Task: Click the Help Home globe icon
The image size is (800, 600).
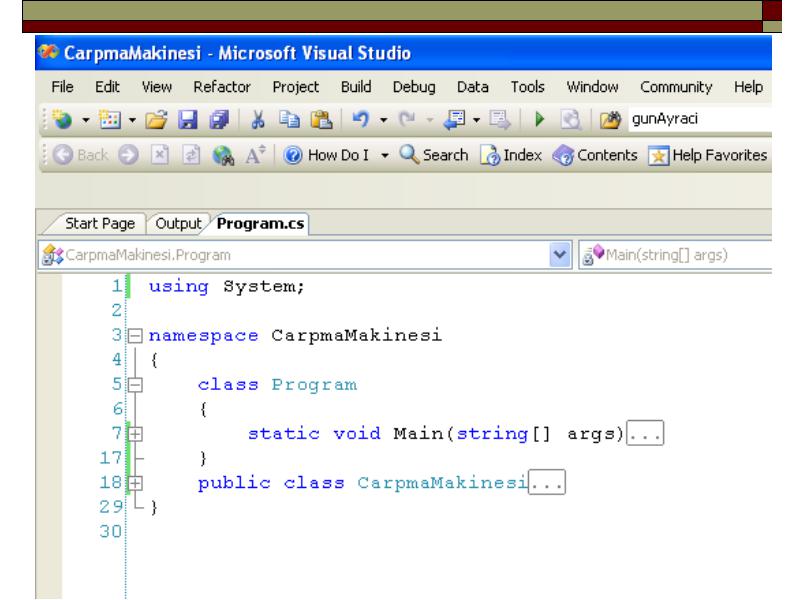Action: coord(223,155)
